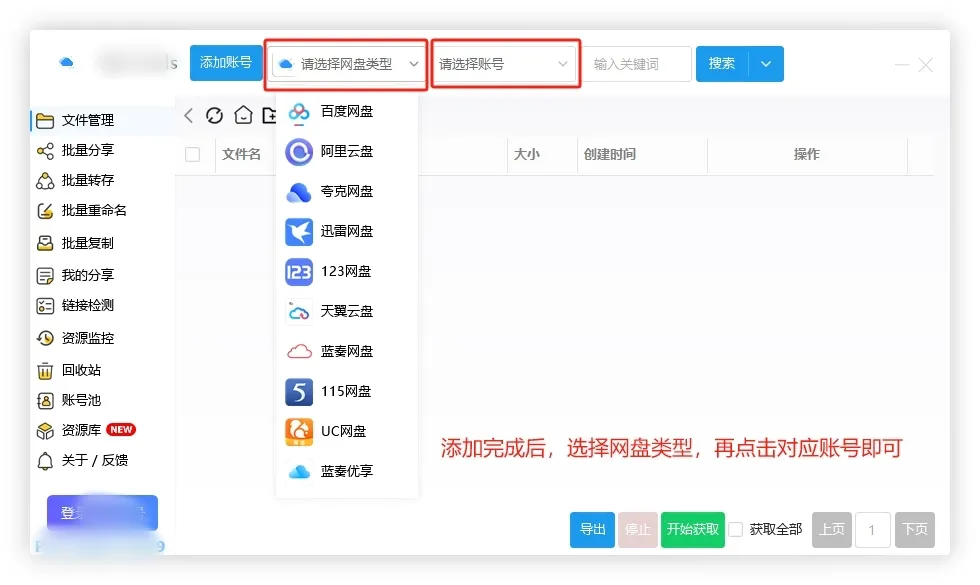
Task: Select the 123网盘 drive icon
Action: pyautogui.click(x=299, y=271)
